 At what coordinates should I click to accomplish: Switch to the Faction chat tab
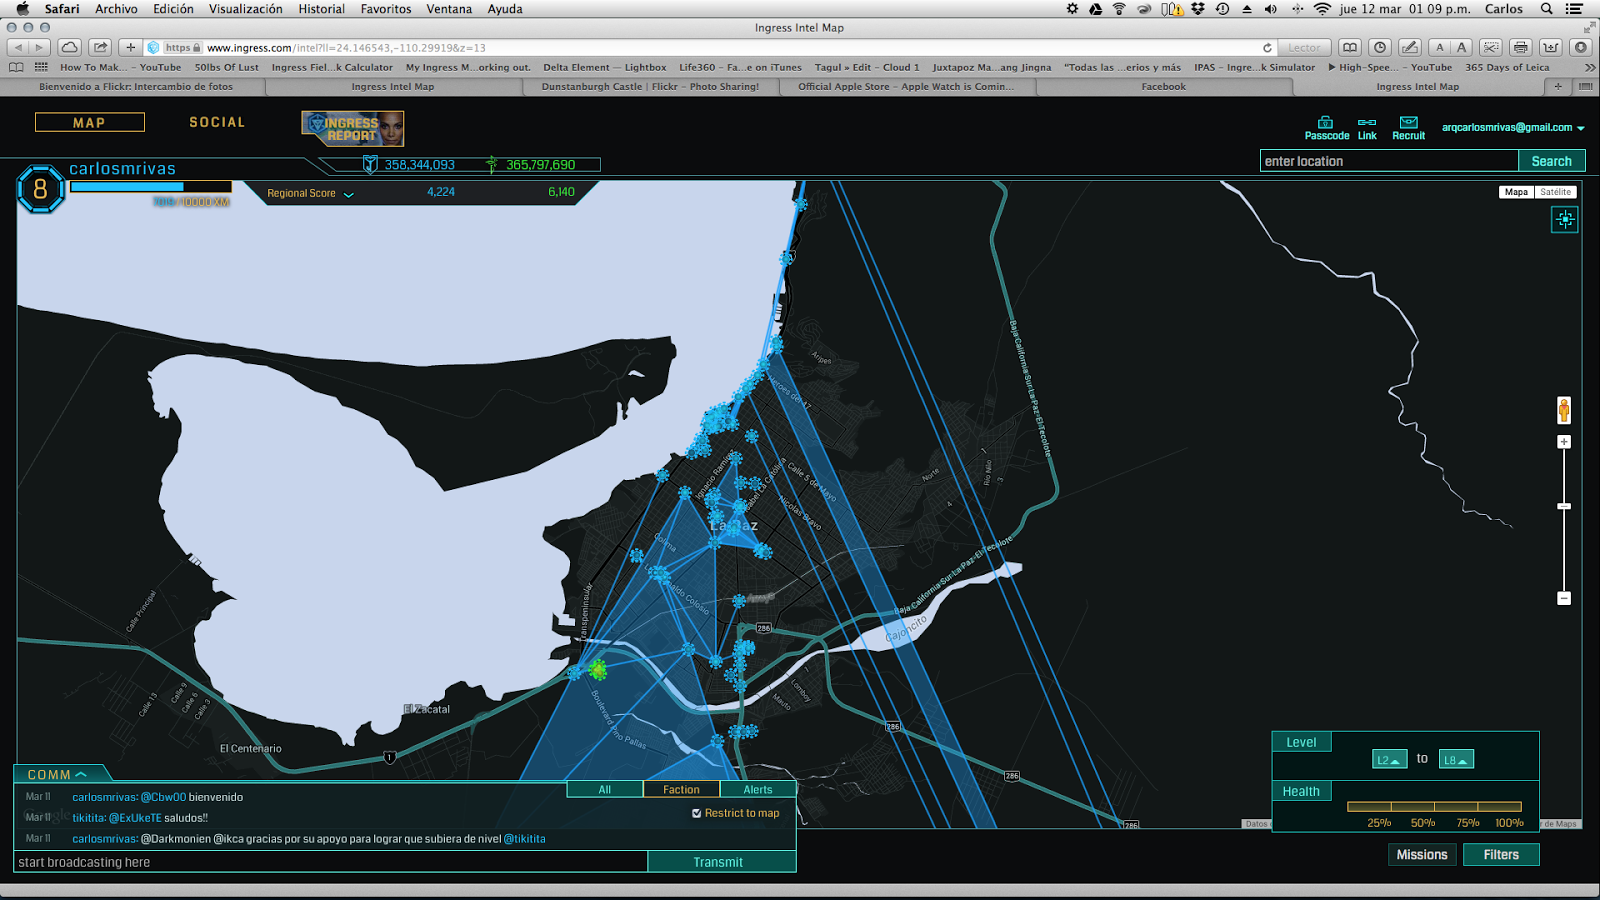tap(681, 789)
